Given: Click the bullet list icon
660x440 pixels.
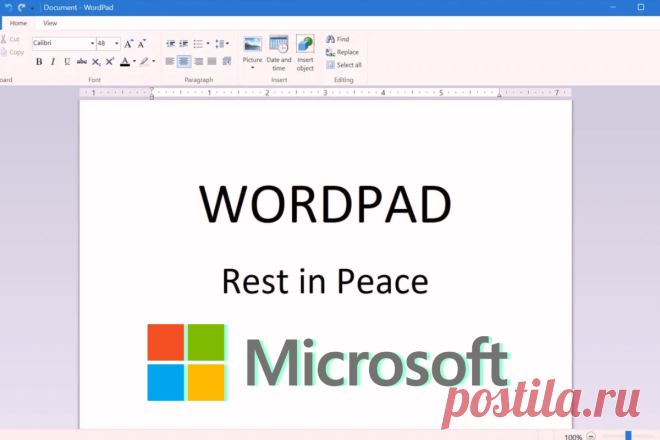Looking at the screenshot, I should click(198, 43).
